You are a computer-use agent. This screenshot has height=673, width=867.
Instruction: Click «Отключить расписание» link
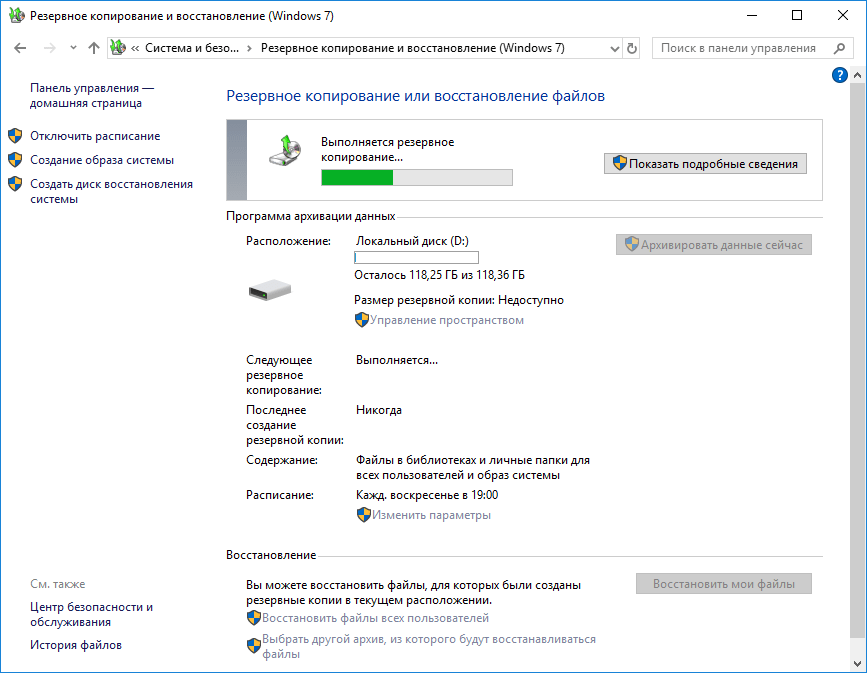coord(95,136)
